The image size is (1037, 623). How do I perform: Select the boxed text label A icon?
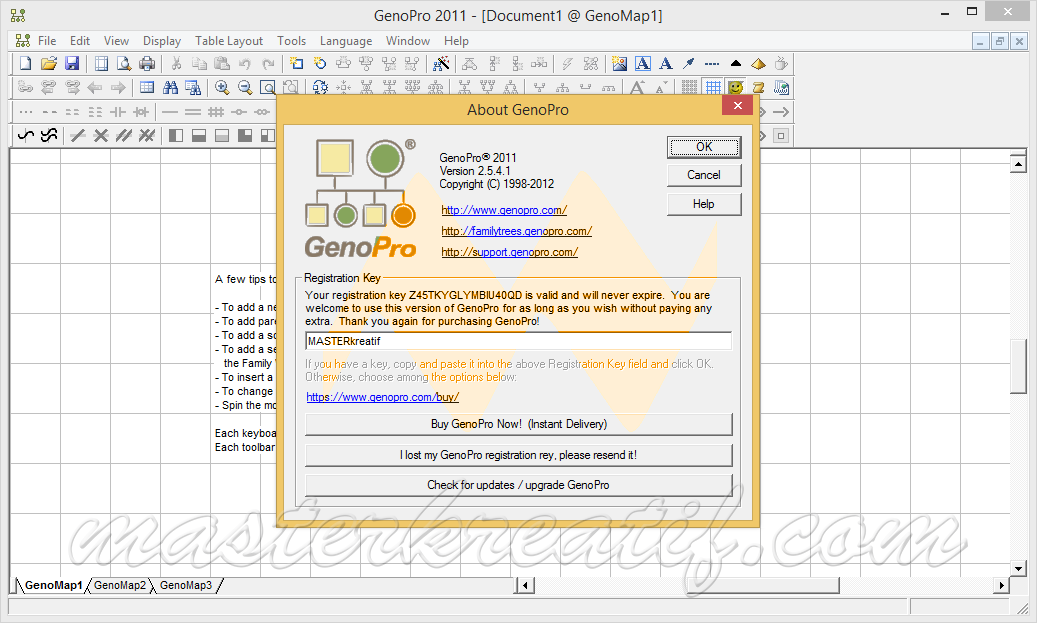643,63
